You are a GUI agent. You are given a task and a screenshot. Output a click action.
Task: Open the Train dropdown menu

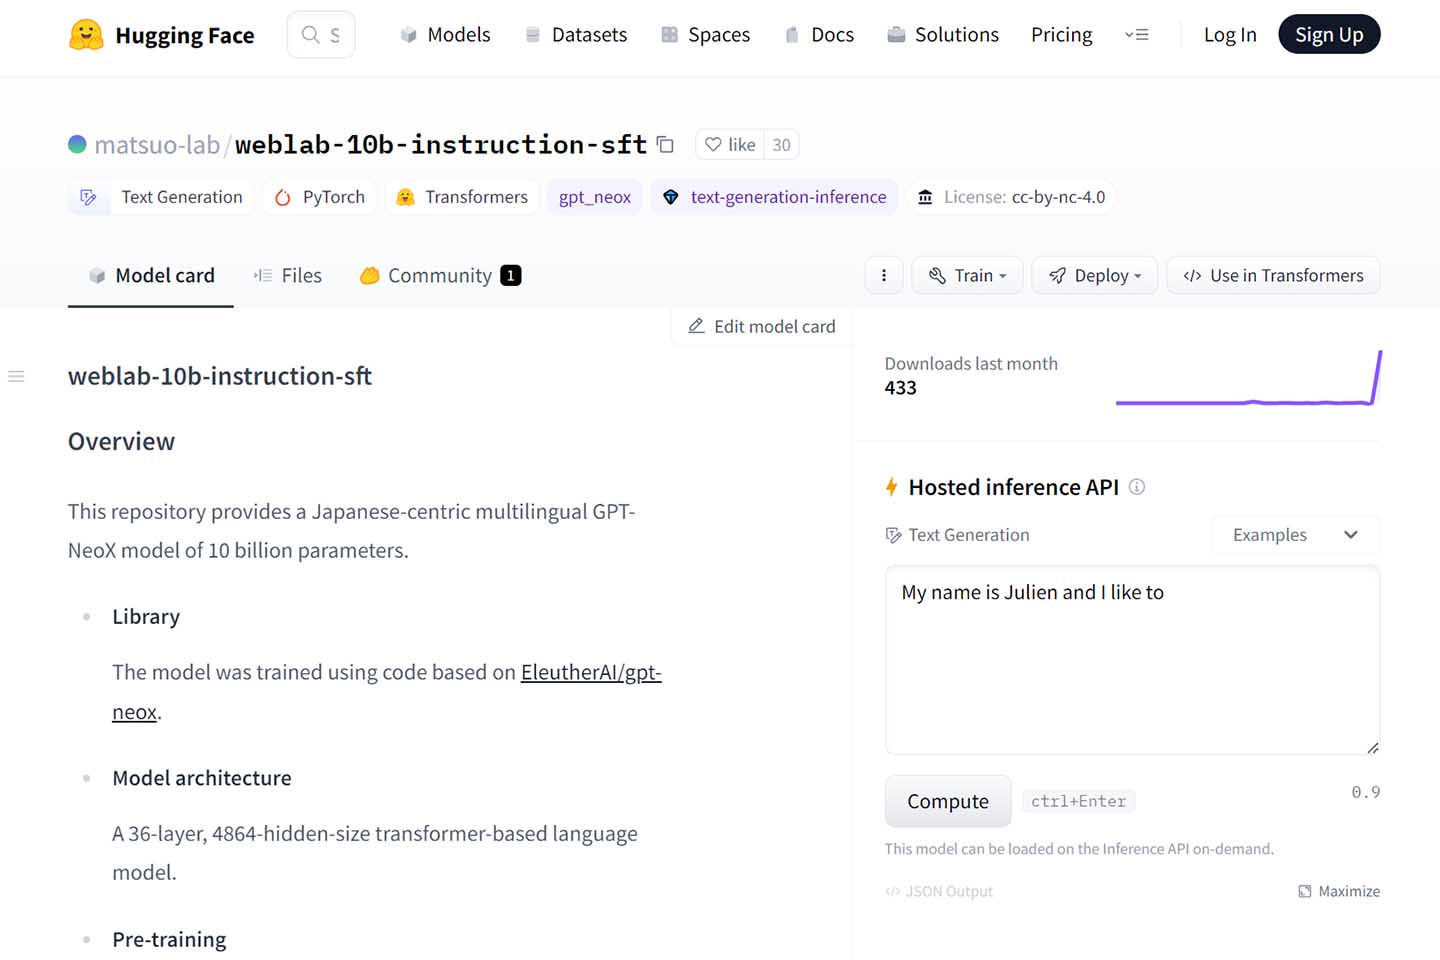(967, 276)
